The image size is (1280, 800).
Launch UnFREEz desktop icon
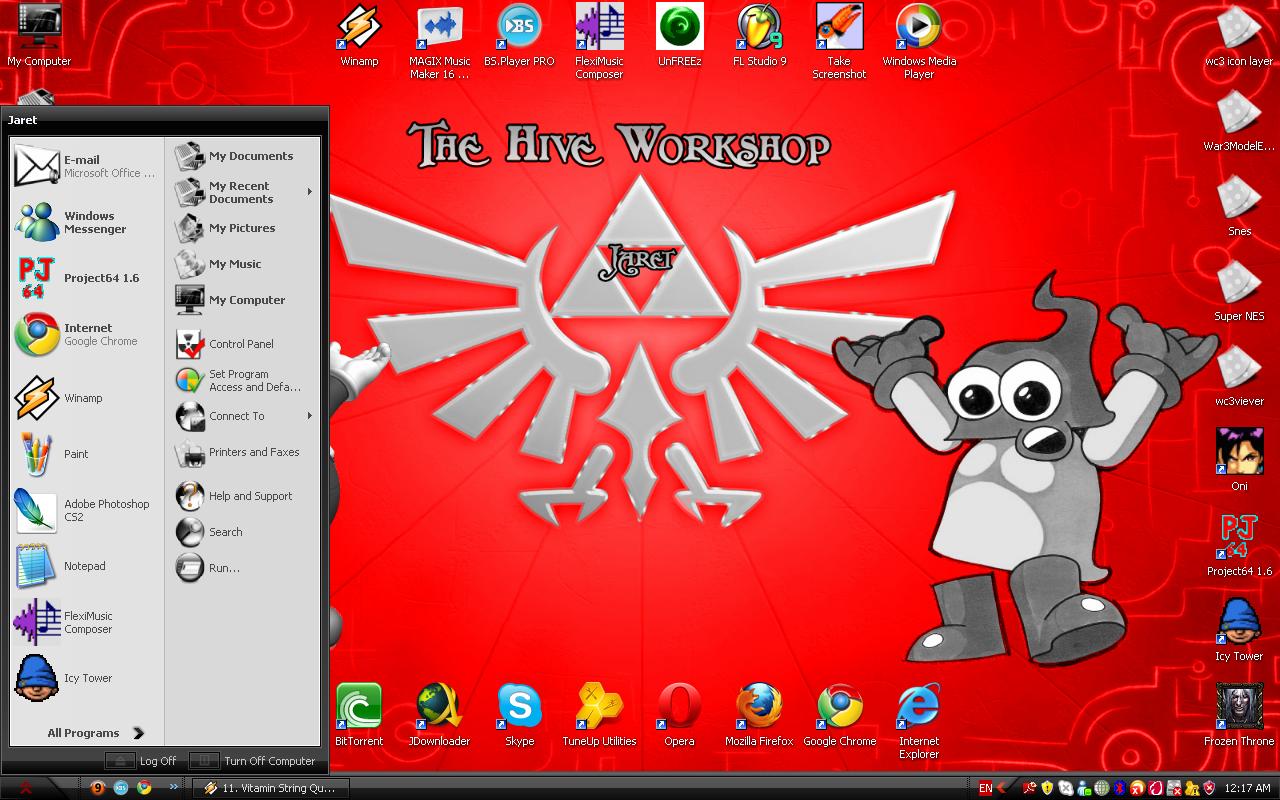(x=679, y=34)
